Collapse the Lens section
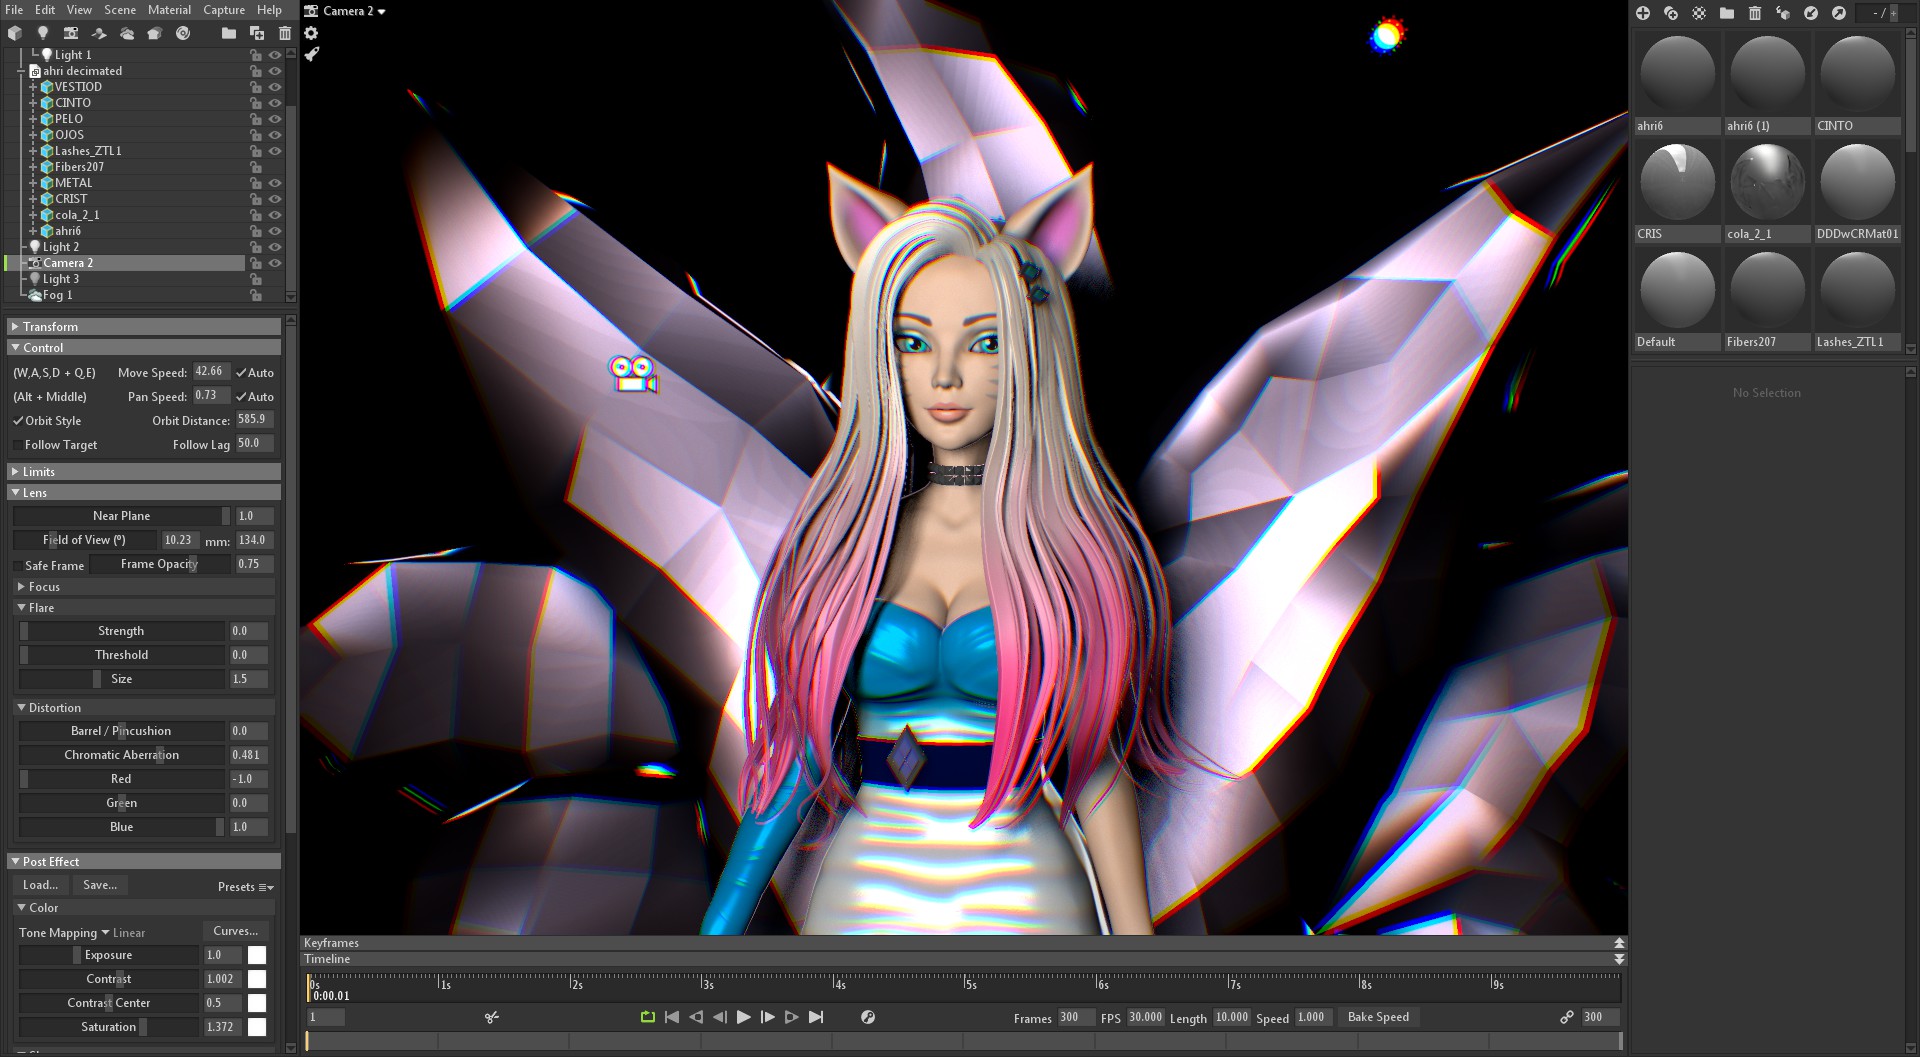Image resolution: width=1920 pixels, height=1057 pixels. [144, 493]
